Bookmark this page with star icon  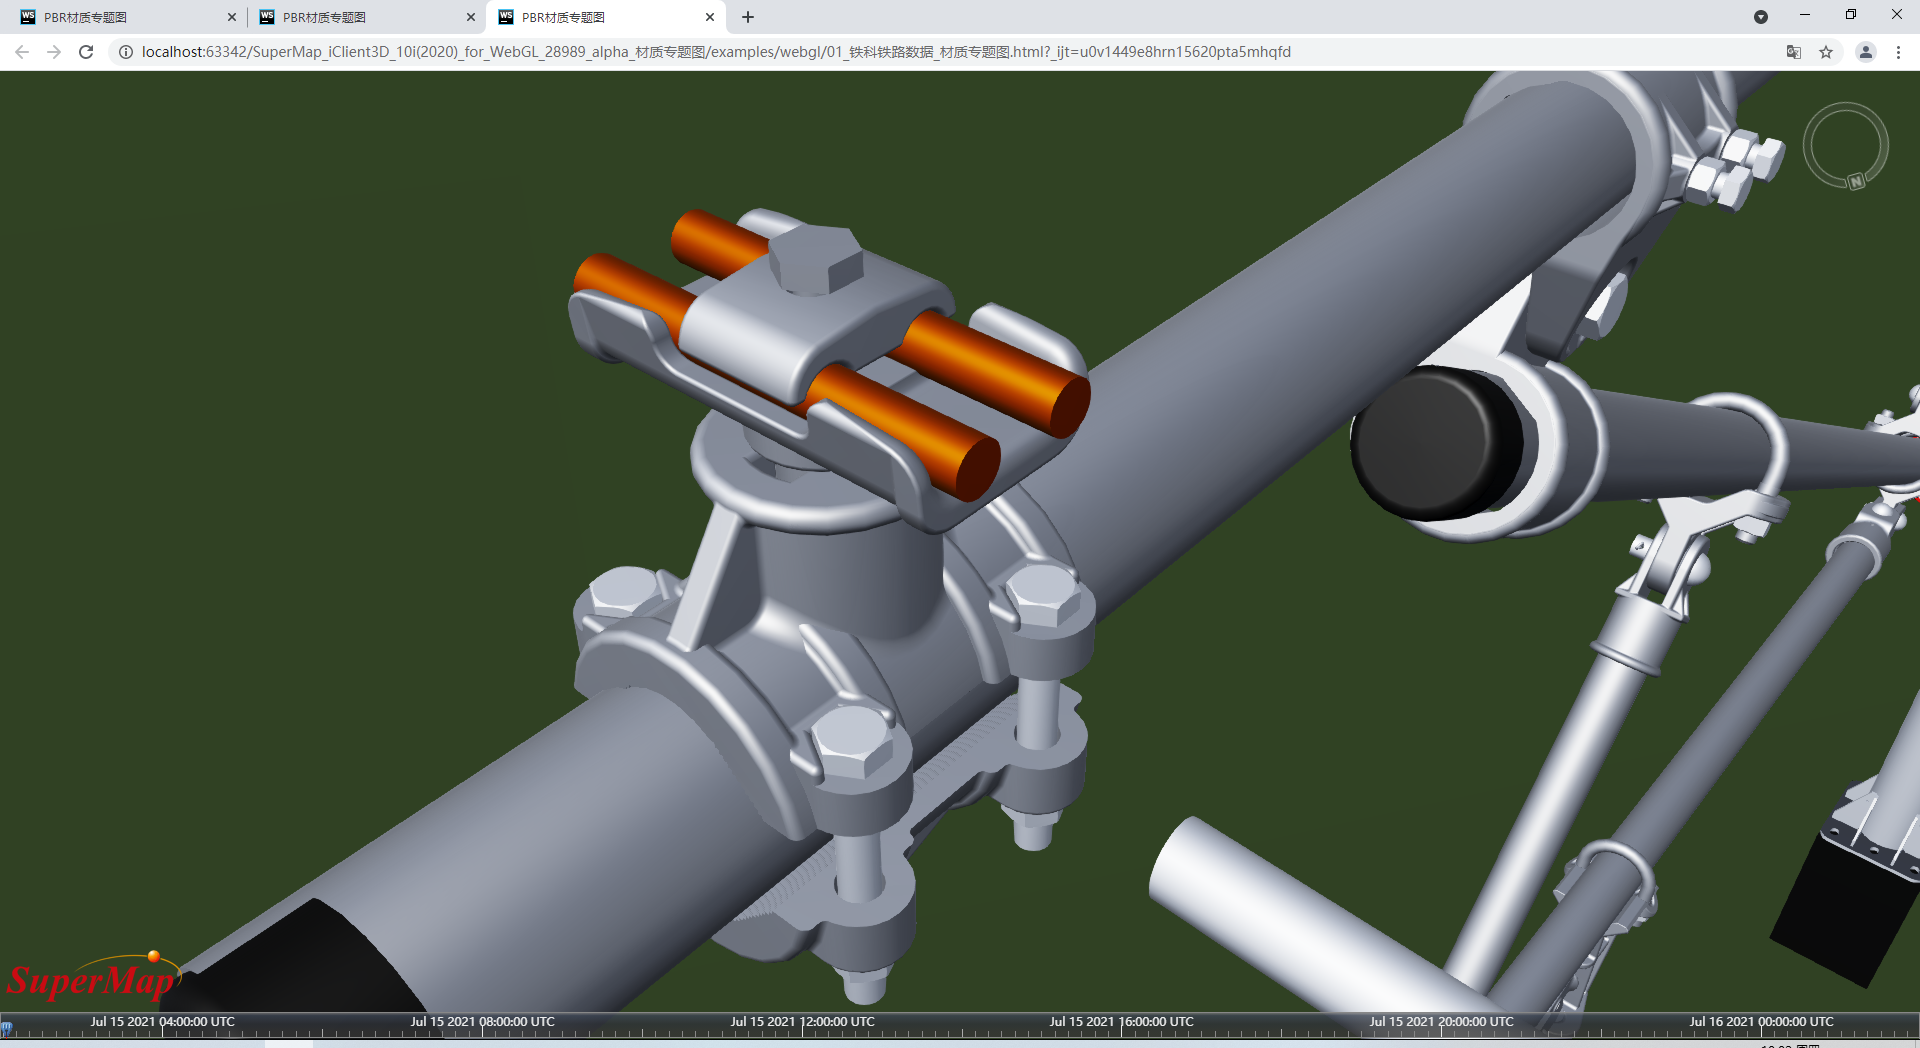coord(1826,52)
